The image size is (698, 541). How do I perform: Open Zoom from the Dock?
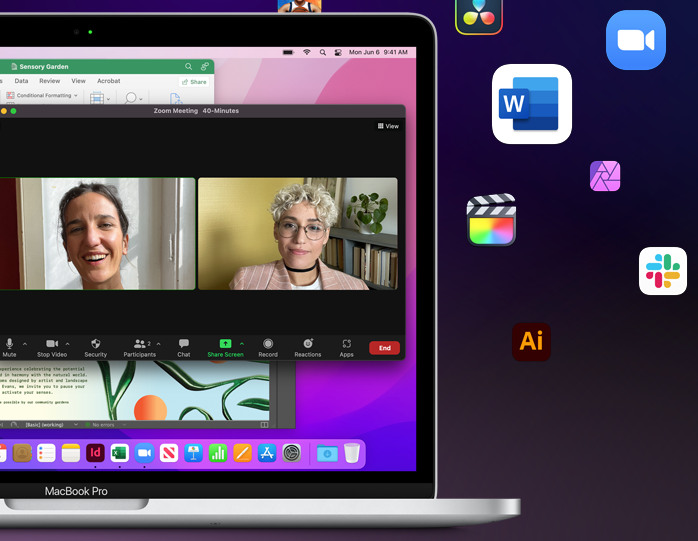[x=144, y=453]
